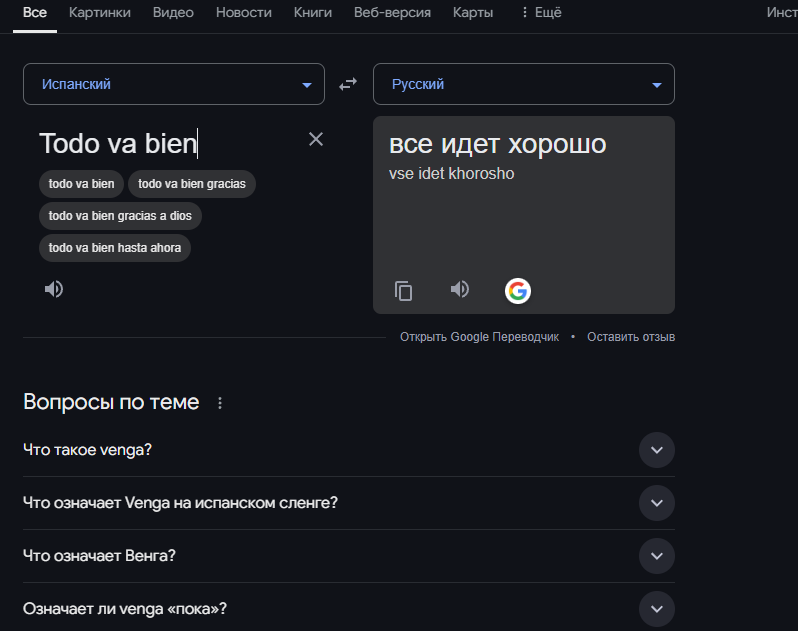Screen dimensions: 798x631
Task: Click the Вопросы по теме heading
Action: [x=111, y=402]
